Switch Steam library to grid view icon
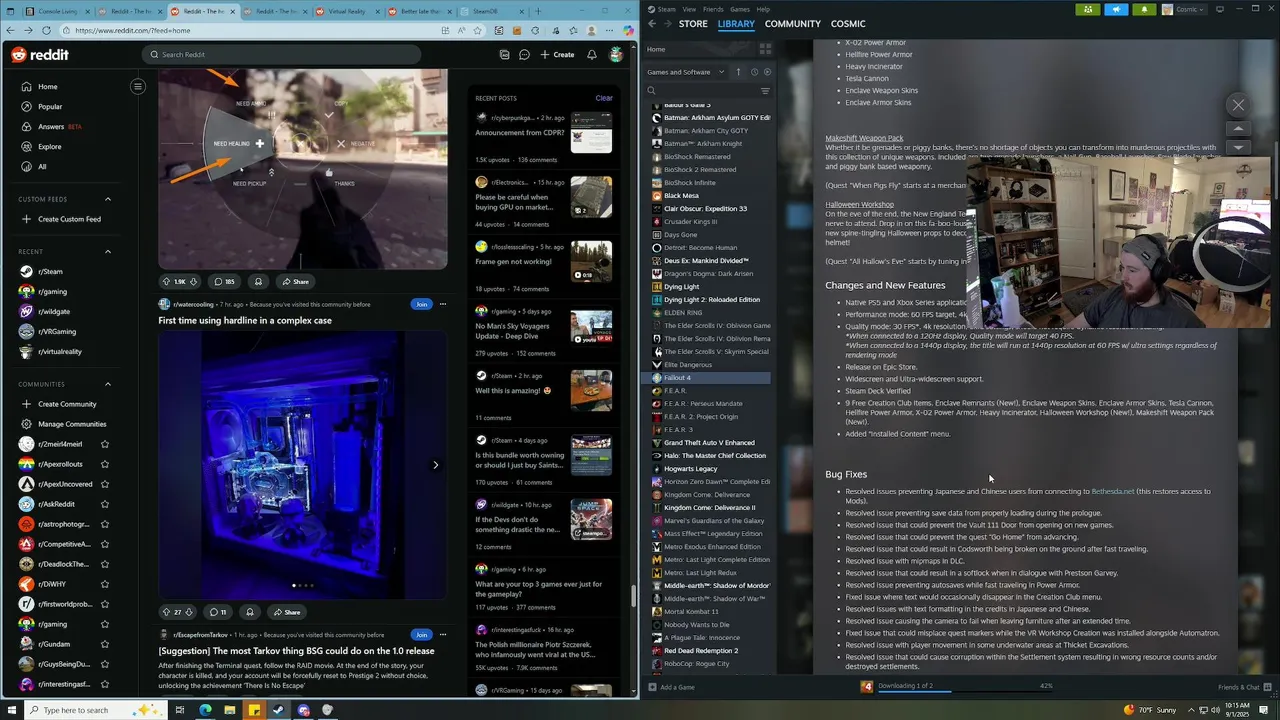This screenshot has width=1280, height=720. point(765,49)
